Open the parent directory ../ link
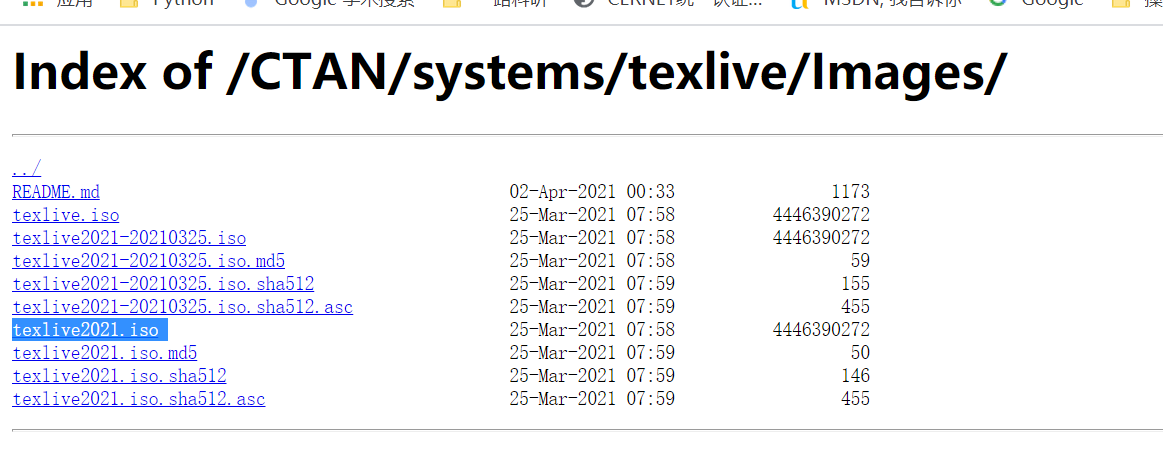The image size is (1163, 460). [27, 169]
